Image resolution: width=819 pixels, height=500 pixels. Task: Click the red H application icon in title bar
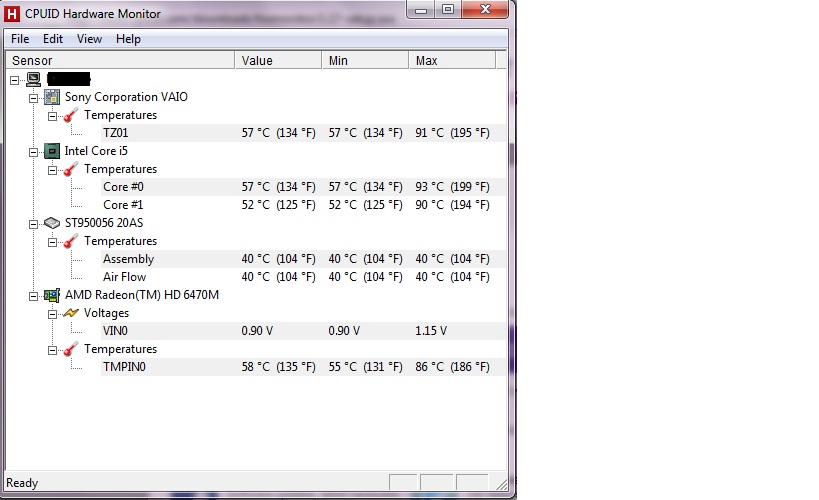11,14
